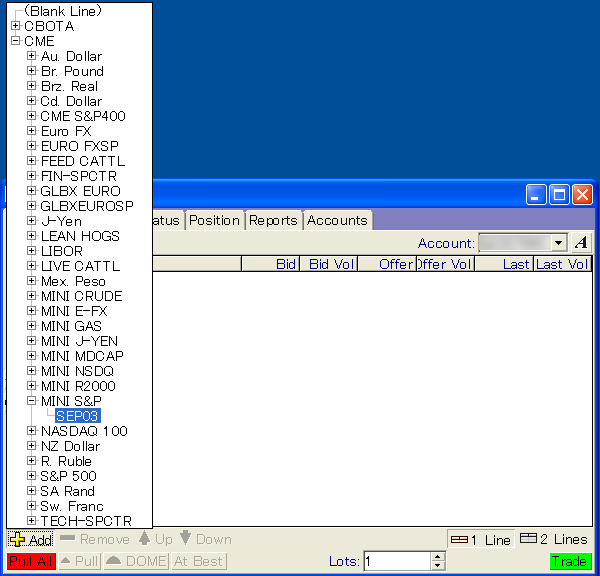The width and height of the screenshot is (600, 576).
Task: Click the Offer column header
Action: point(387,264)
